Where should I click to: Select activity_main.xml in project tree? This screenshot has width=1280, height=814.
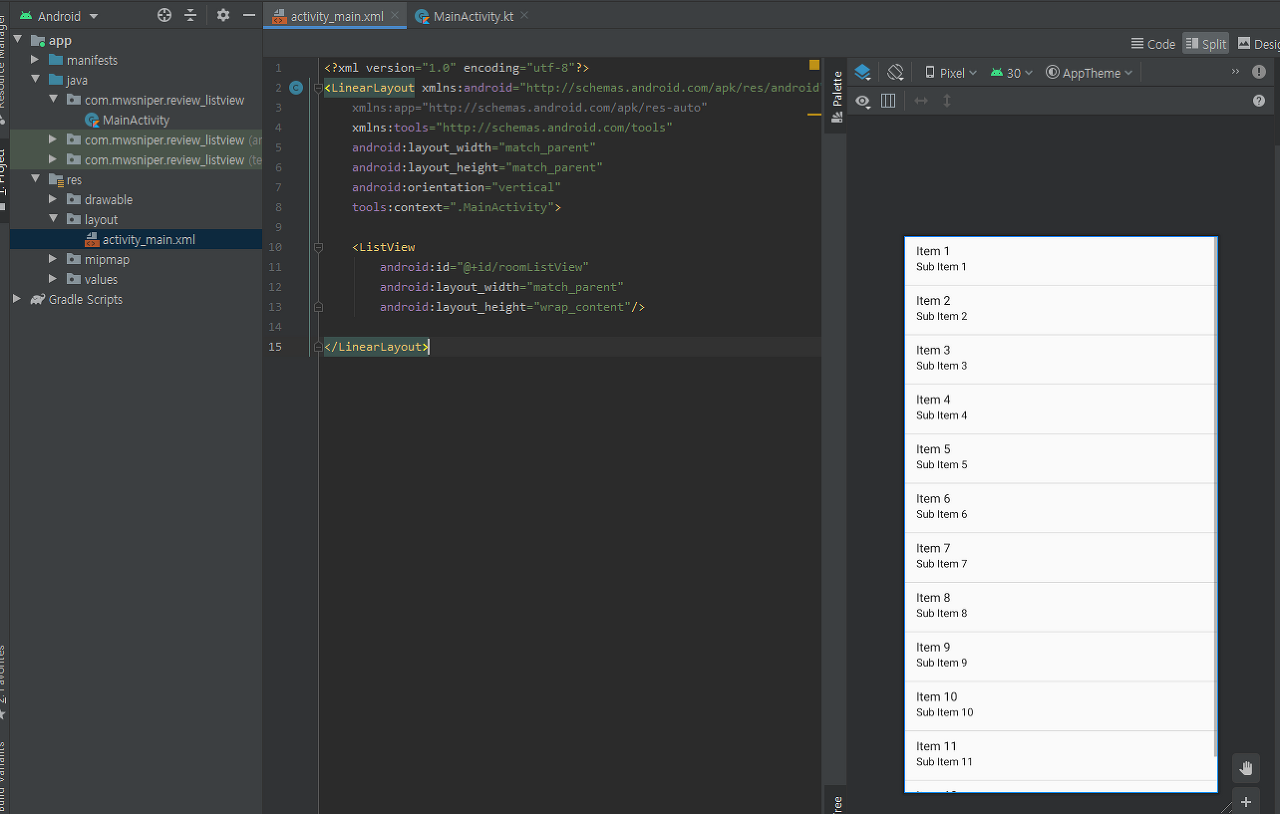pyautogui.click(x=149, y=239)
